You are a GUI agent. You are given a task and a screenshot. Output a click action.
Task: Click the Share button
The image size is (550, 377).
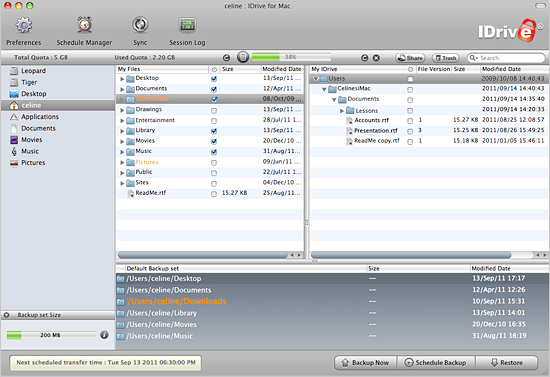[x=410, y=58]
